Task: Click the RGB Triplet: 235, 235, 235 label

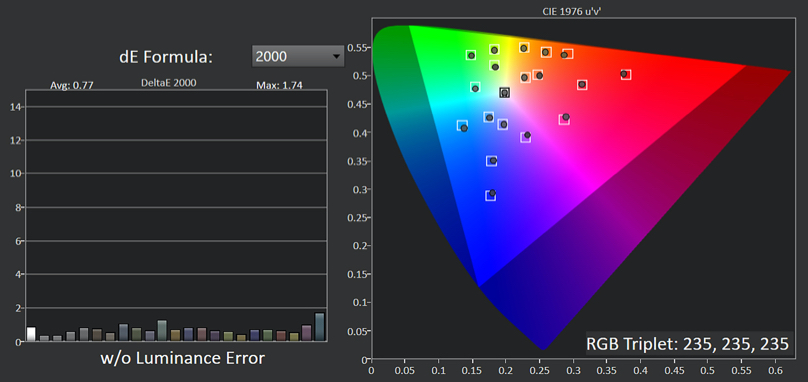Action: pos(688,343)
